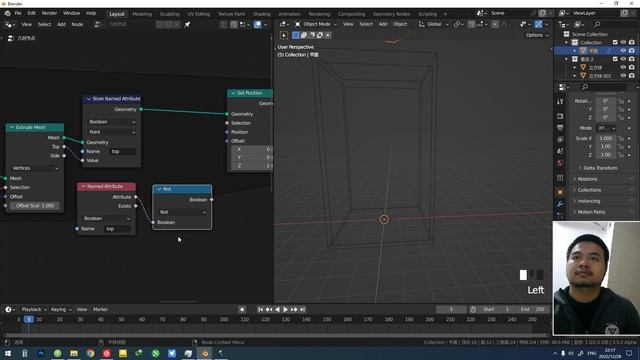
Task: Toggle Collection exclude checkbox in outliner
Action: [615, 42]
